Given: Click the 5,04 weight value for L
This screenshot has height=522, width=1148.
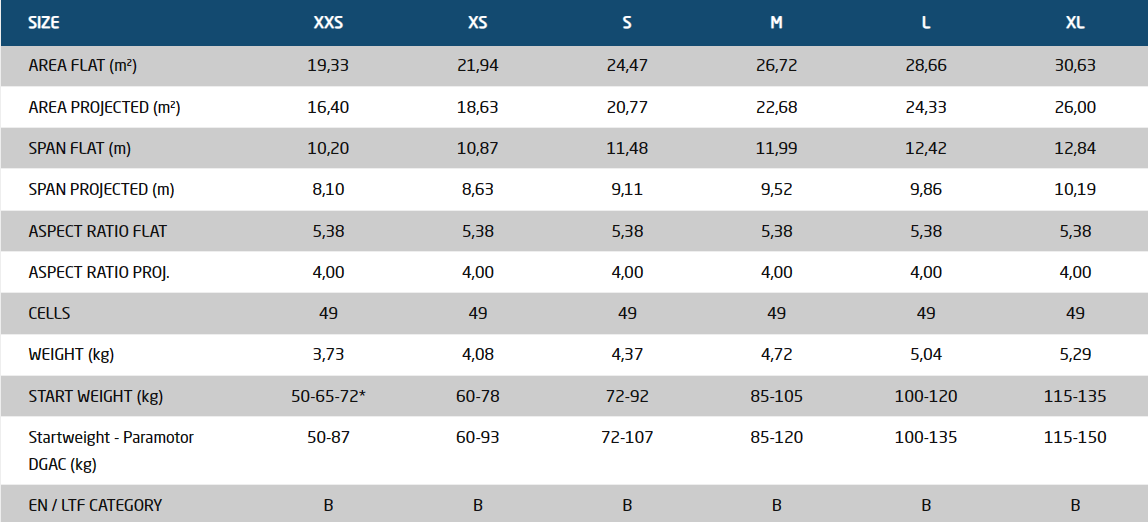Looking at the screenshot, I should (x=926, y=354).
